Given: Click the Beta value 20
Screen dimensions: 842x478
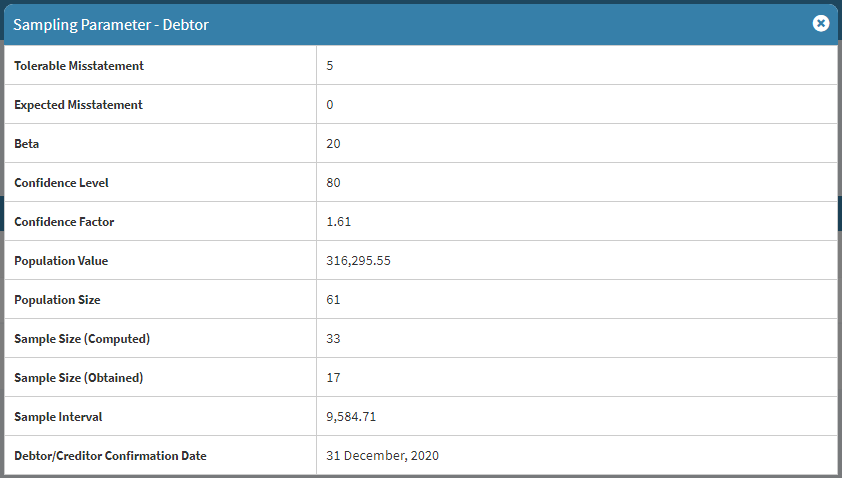Looking at the screenshot, I should 334,144.
